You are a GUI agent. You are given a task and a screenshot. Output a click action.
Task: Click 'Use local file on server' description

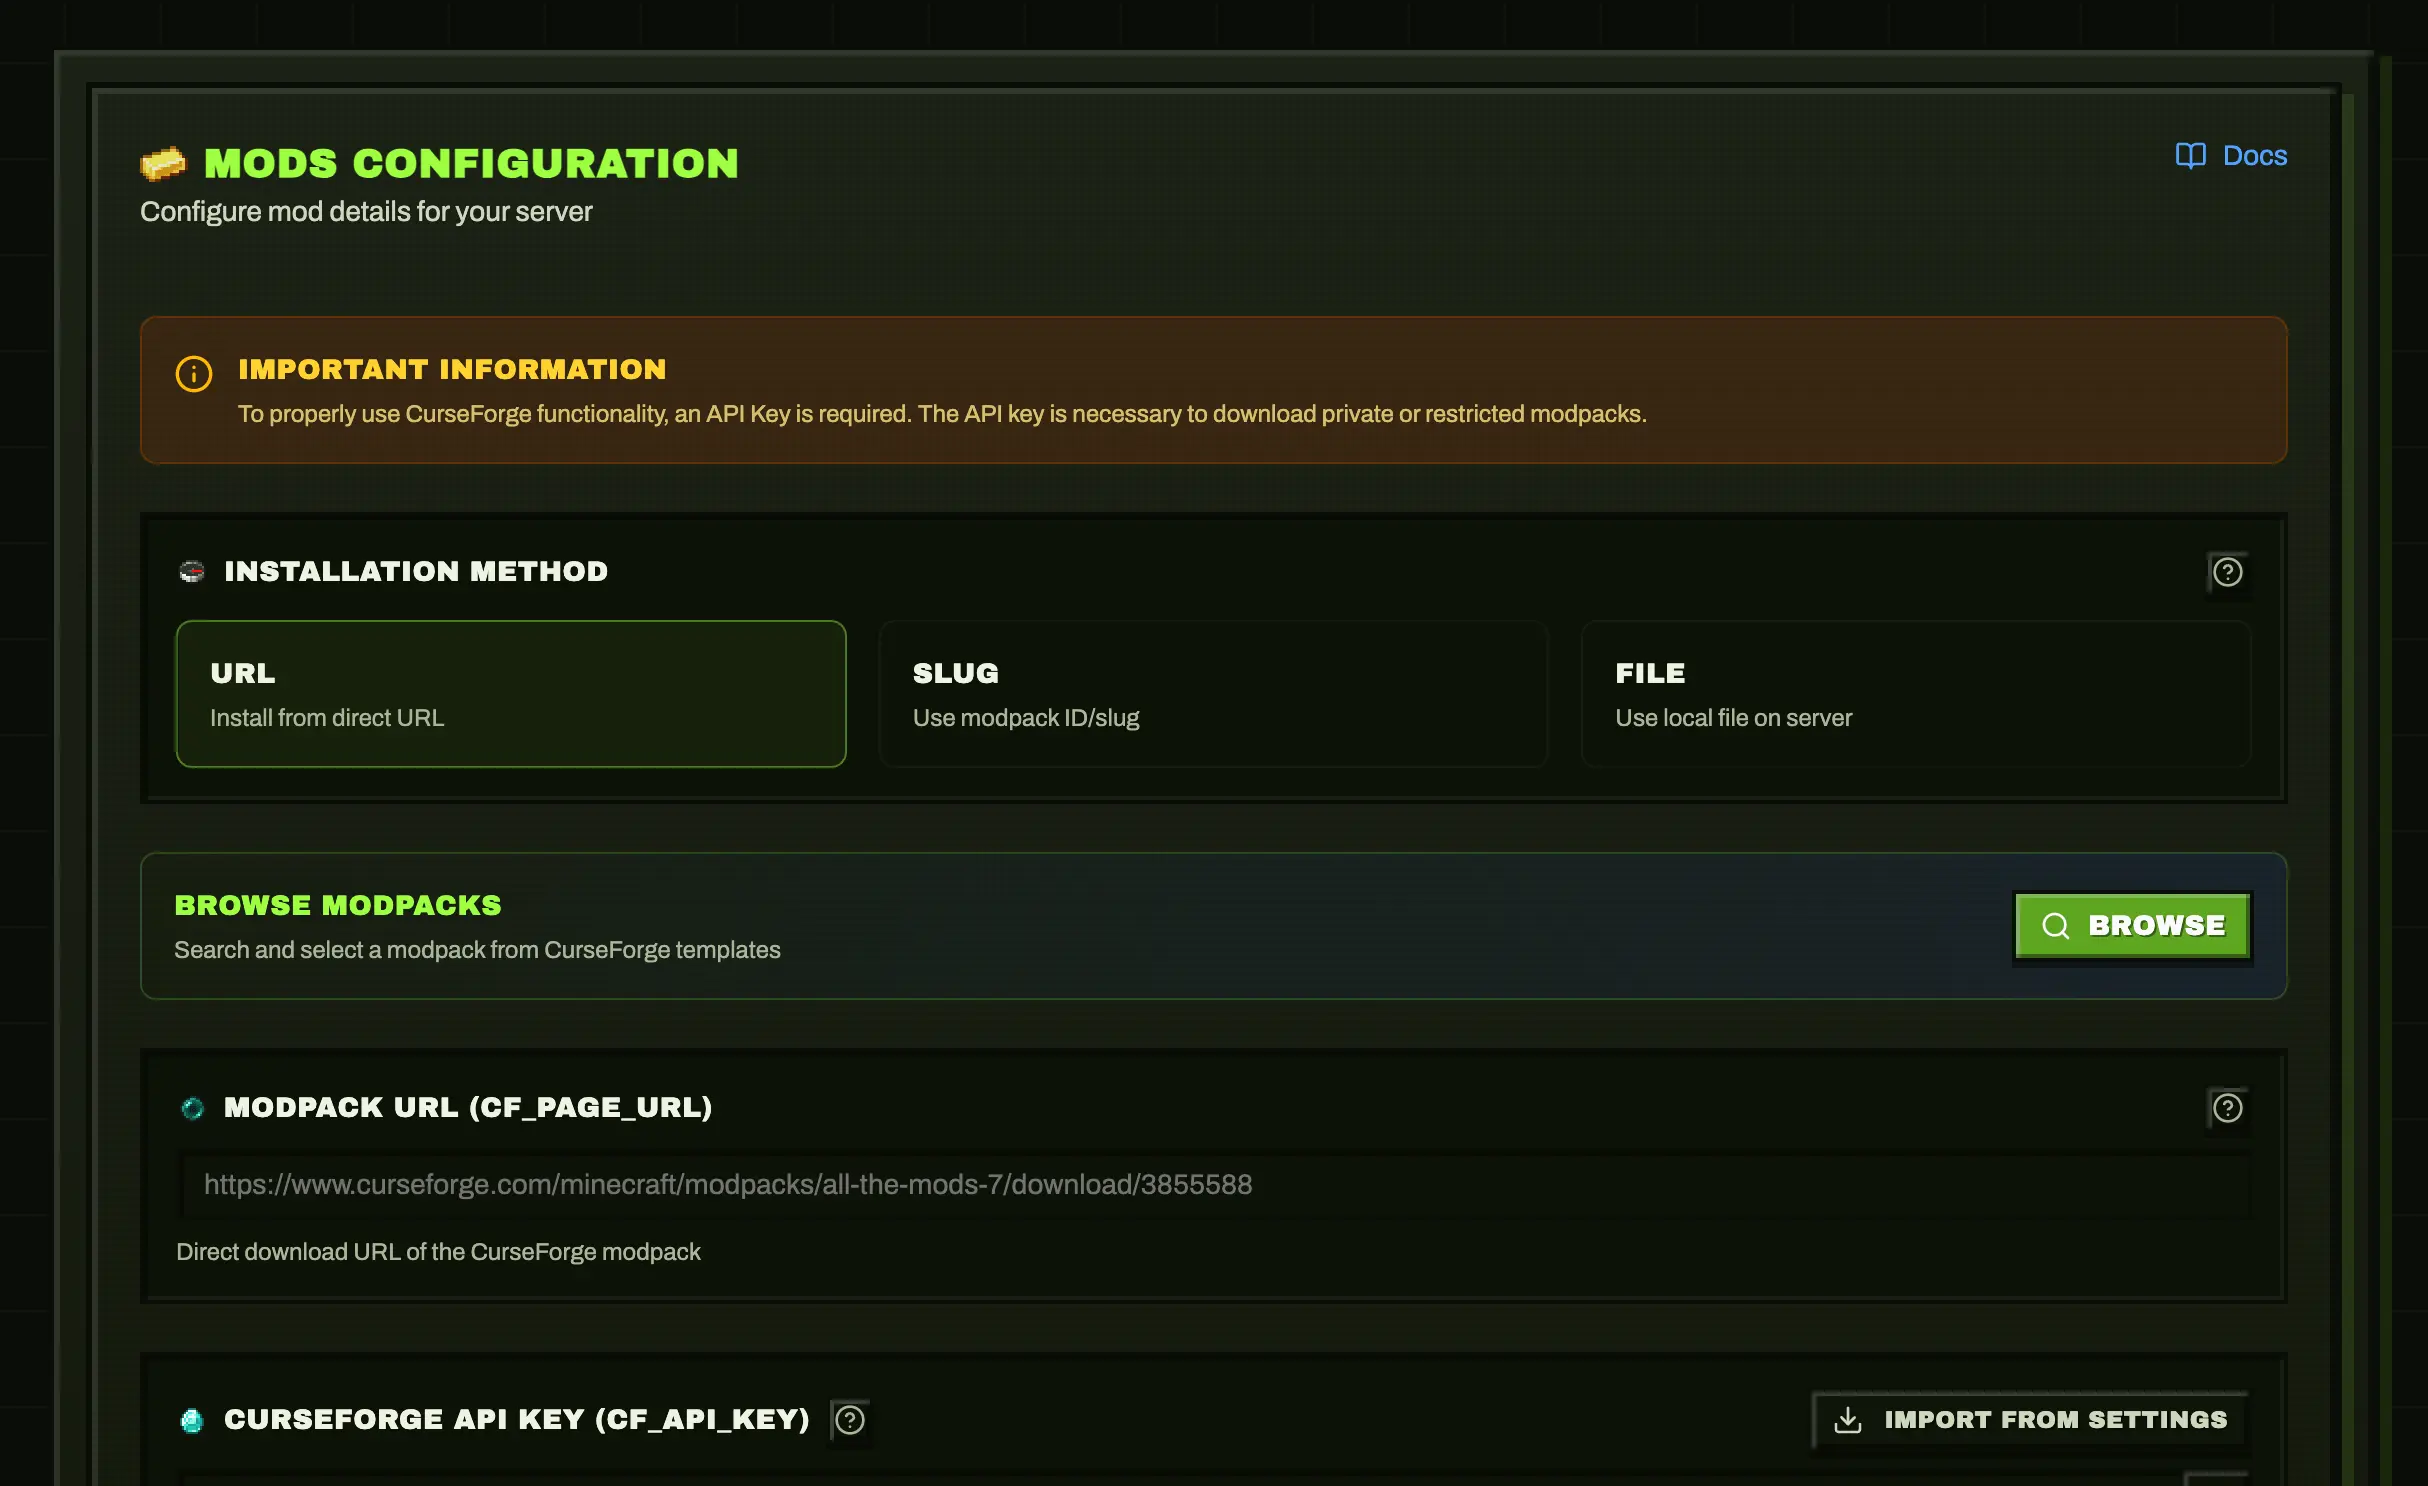pyautogui.click(x=1733, y=718)
